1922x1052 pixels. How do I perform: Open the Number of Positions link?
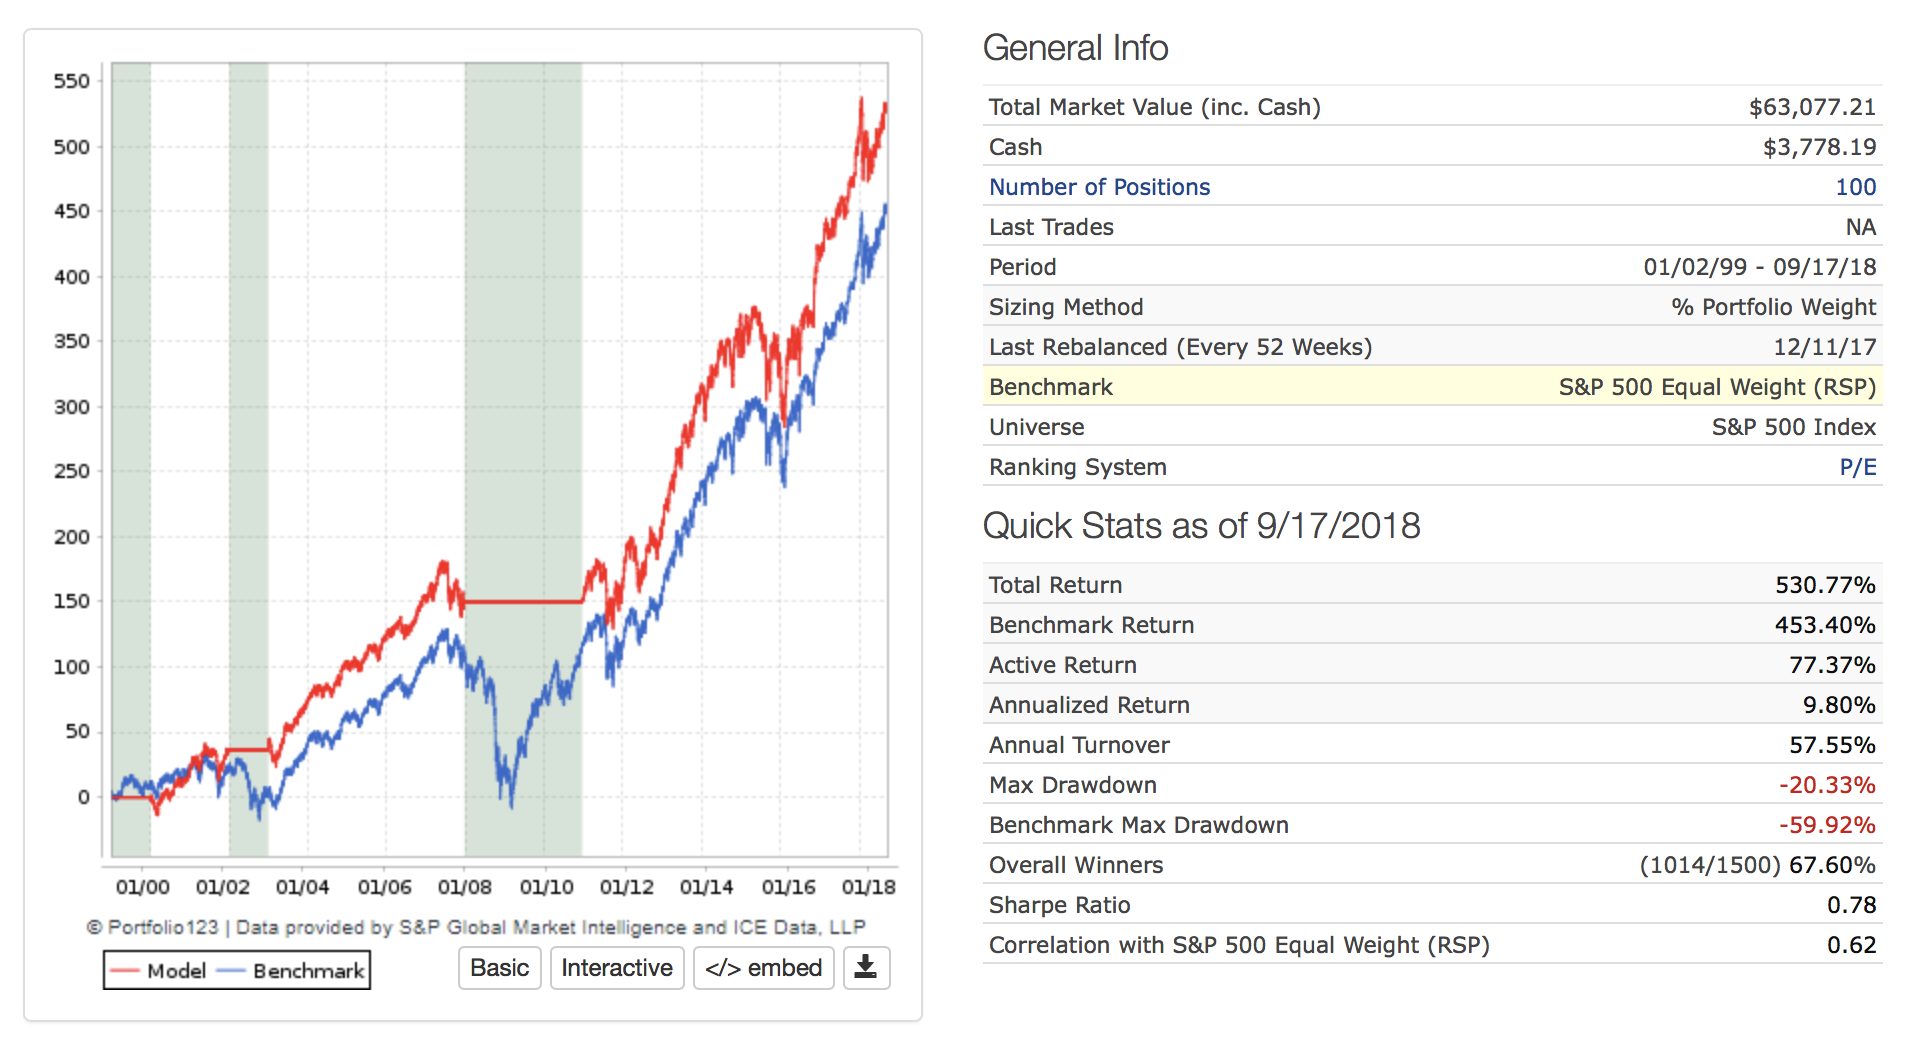pyautogui.click(x=1099, y=187)
